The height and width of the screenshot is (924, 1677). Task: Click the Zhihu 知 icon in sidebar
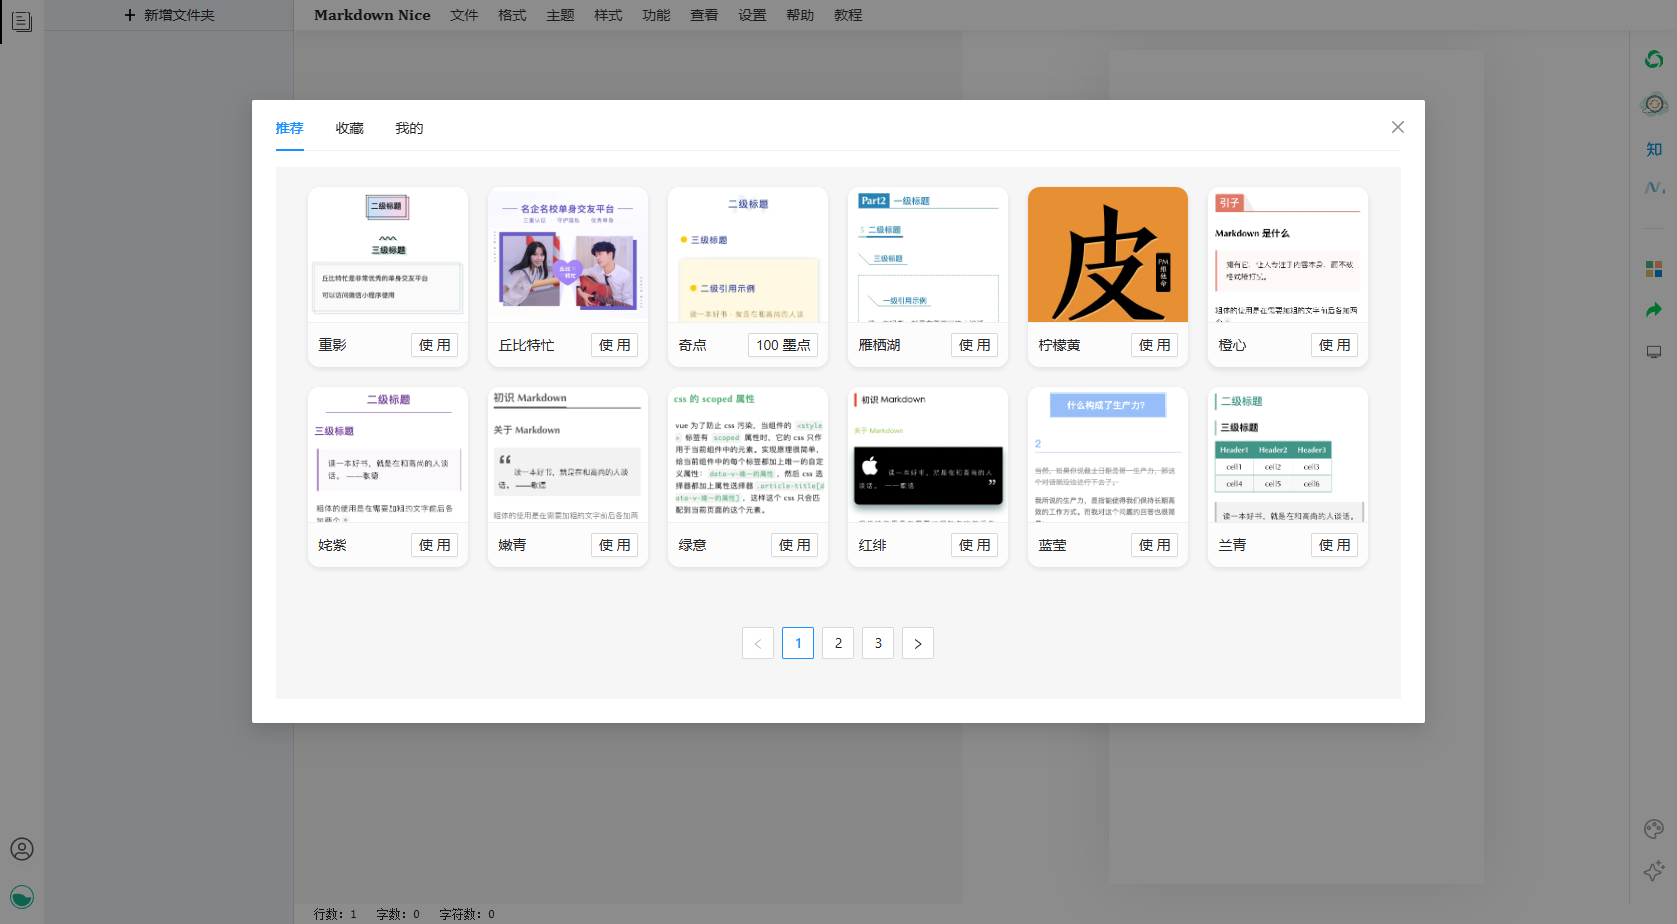[x=1654, y=149]
